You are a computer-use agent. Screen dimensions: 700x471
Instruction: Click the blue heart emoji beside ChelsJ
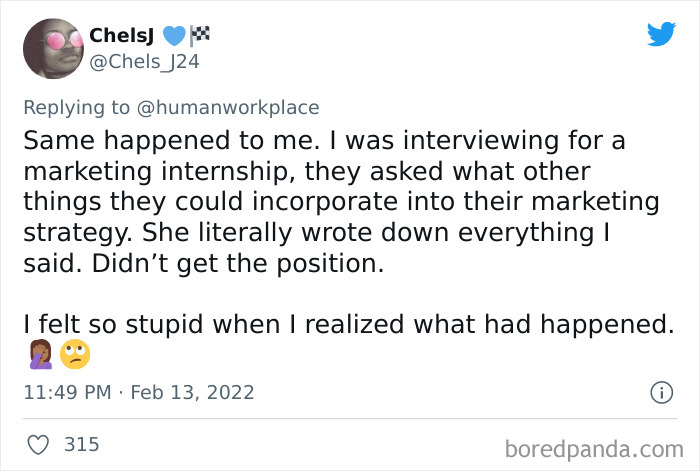point(174,35)
